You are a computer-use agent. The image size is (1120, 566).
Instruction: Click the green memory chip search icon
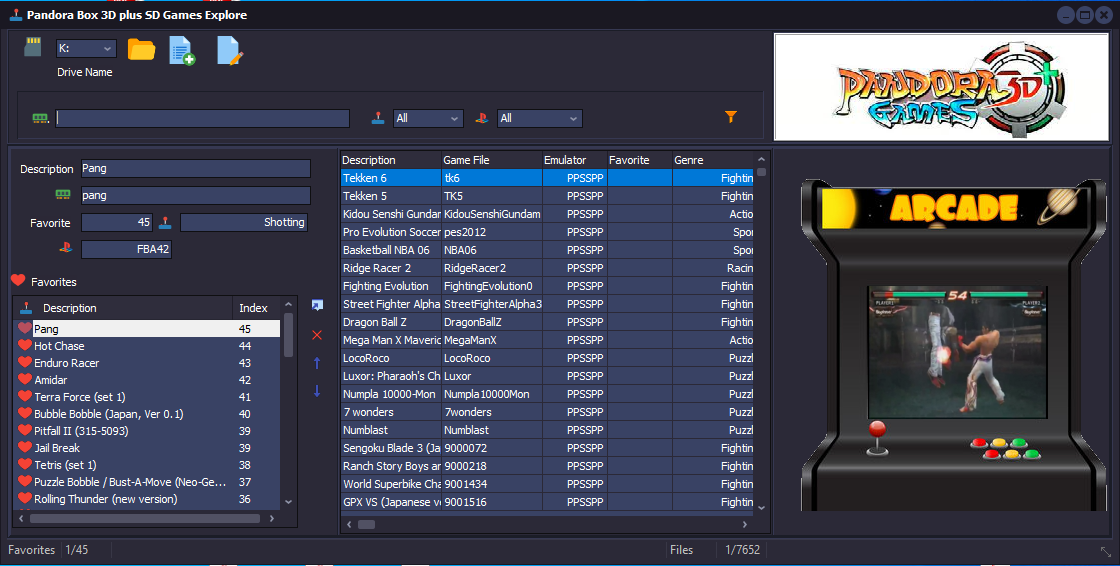[x=41, y=118]
